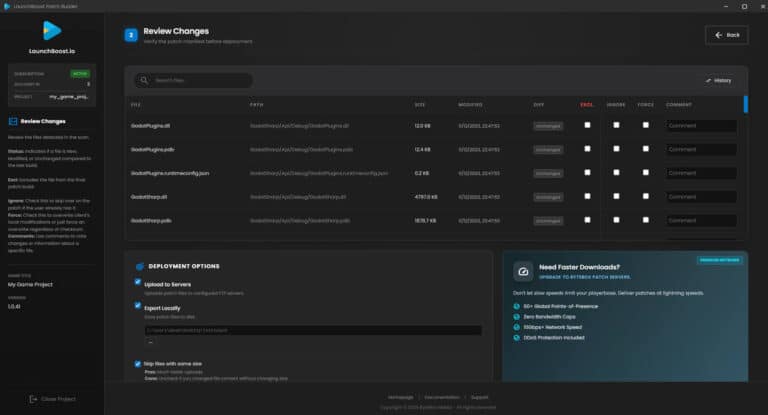Click the Back button
The width and height of the screenshot is (768, 415).
[x=727, y=35]
